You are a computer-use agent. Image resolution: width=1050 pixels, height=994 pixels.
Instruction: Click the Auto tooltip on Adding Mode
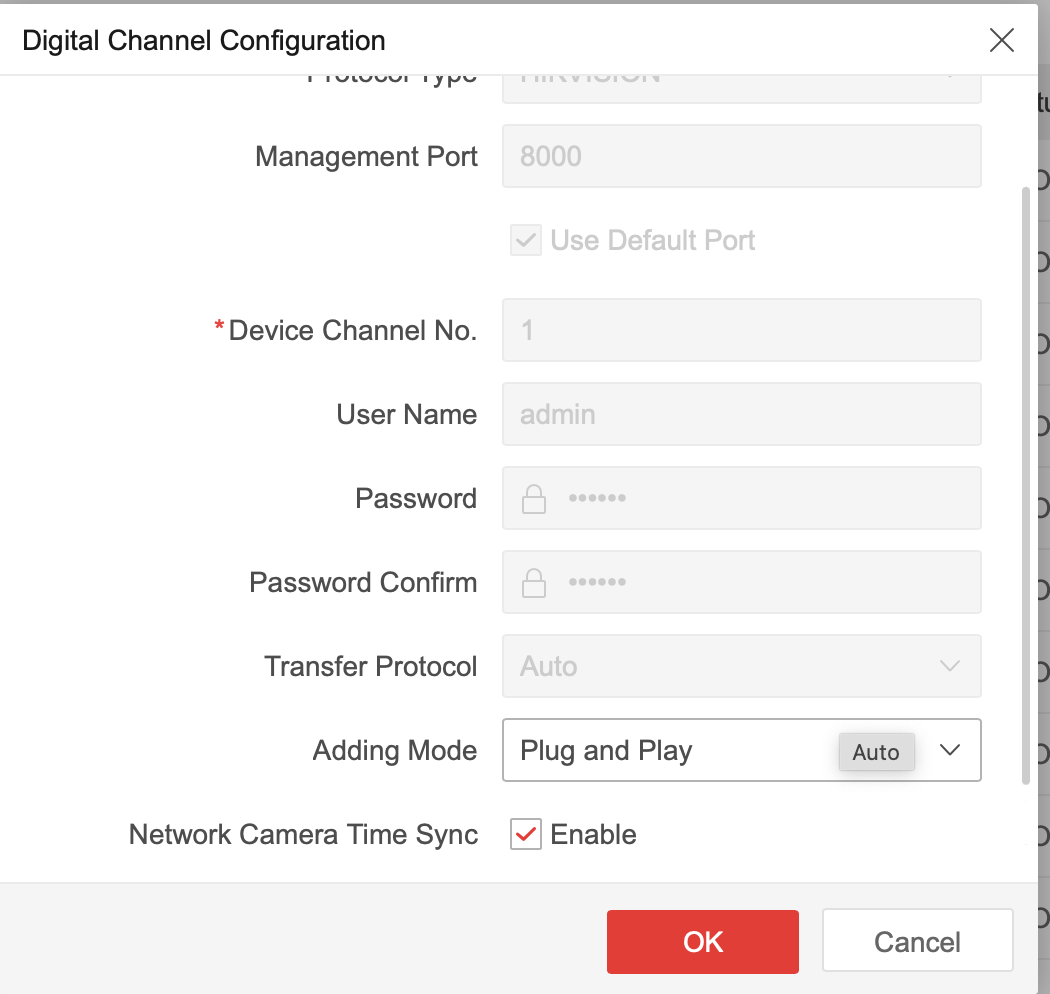tap(876, 753)
